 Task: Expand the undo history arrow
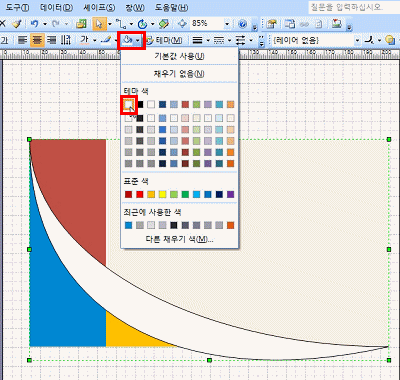point(44,24)
